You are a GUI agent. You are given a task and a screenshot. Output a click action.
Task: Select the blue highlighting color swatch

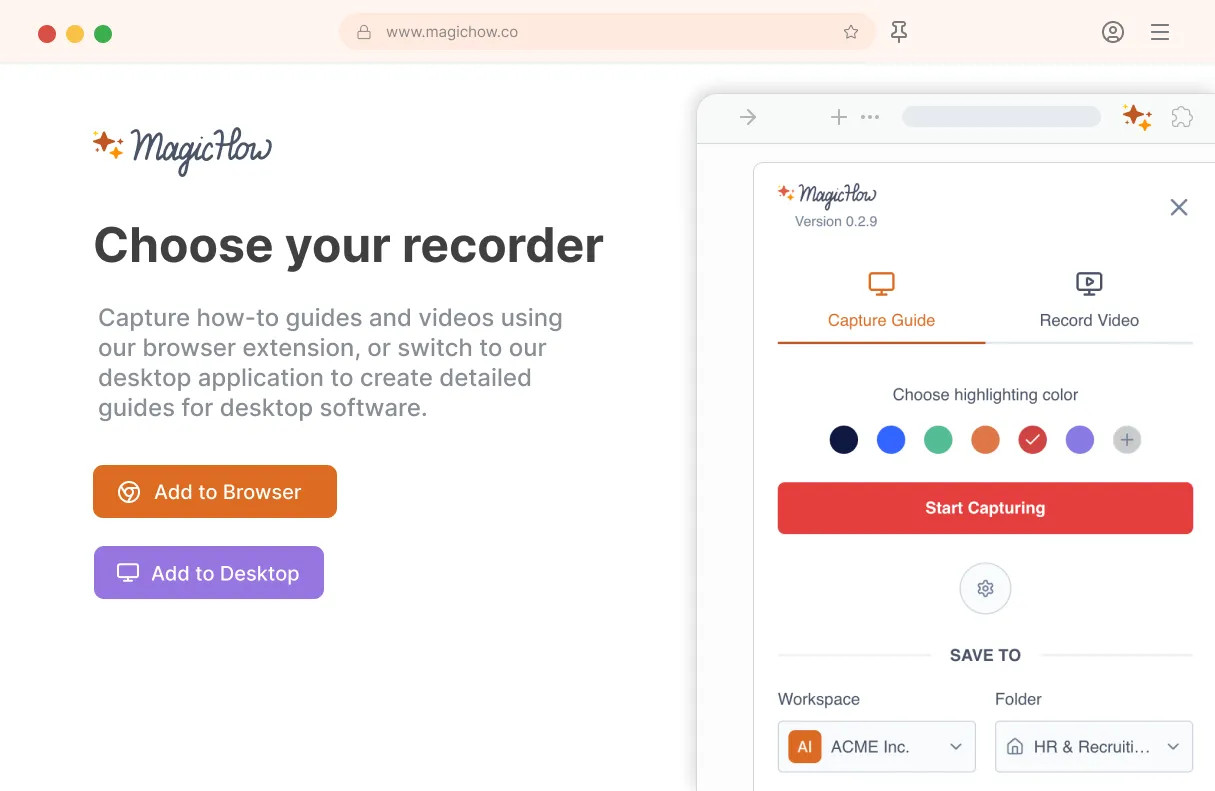(891, 439)
